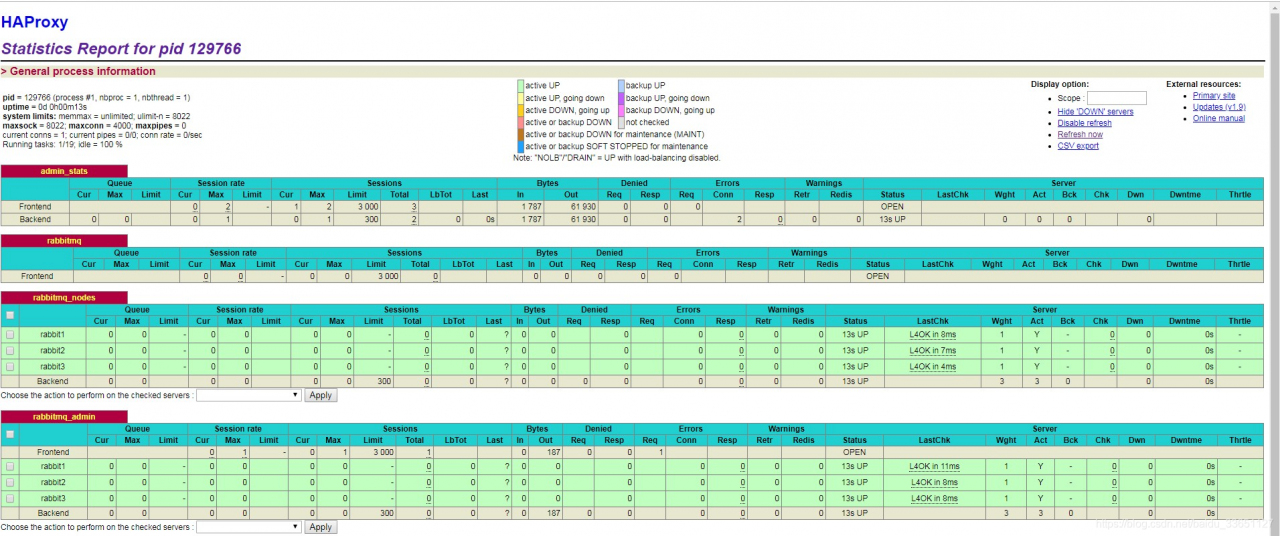
Task: Tick the rabbit3 checkbox in rabbitmq_admin table
Action: 10,498
